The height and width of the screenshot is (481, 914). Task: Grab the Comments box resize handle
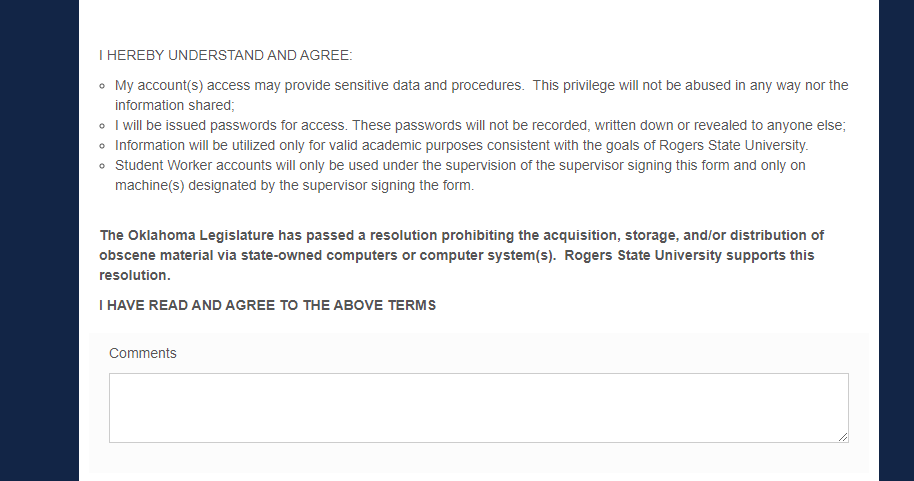point(843,437)
